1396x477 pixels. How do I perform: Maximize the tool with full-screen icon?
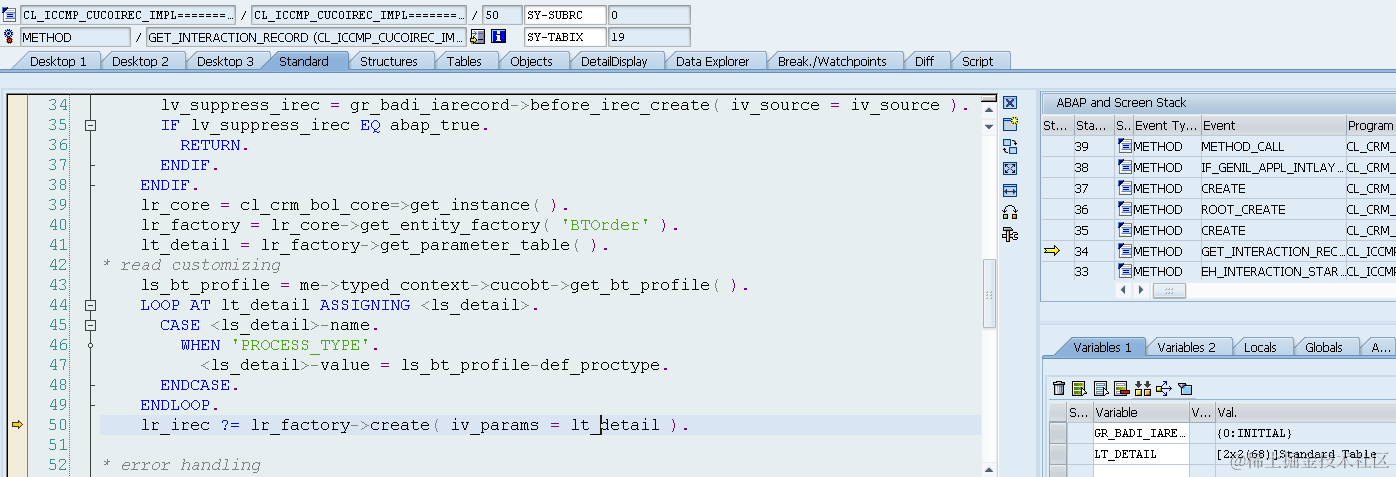click(1010, 168)
